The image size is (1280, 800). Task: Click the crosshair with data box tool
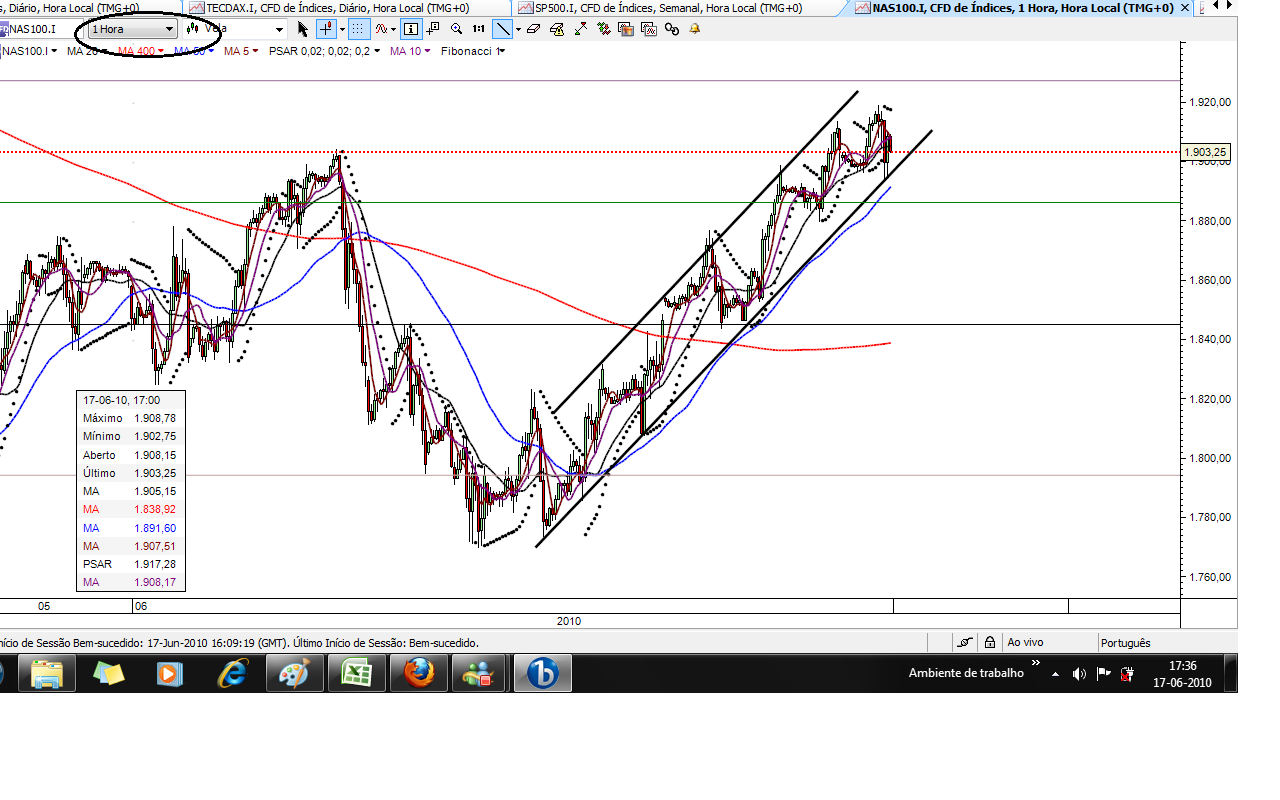[x=432, y=29]
